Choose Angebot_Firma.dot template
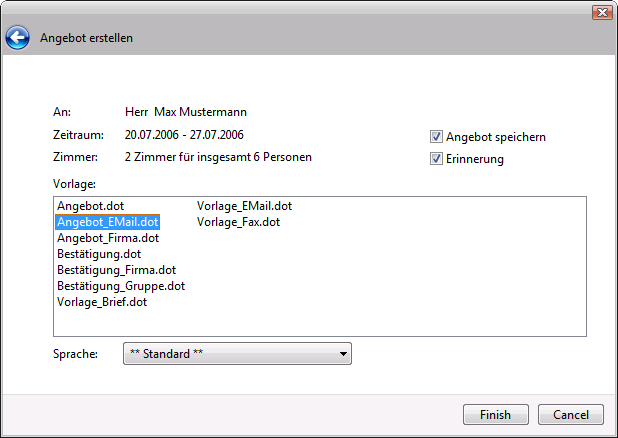 tap(108, 238)
